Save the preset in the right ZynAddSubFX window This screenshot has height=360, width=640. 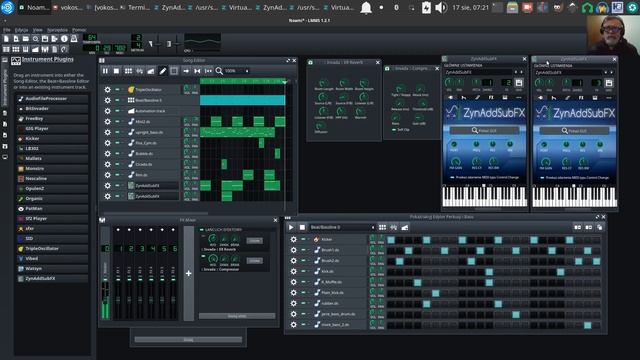[609, 83]
